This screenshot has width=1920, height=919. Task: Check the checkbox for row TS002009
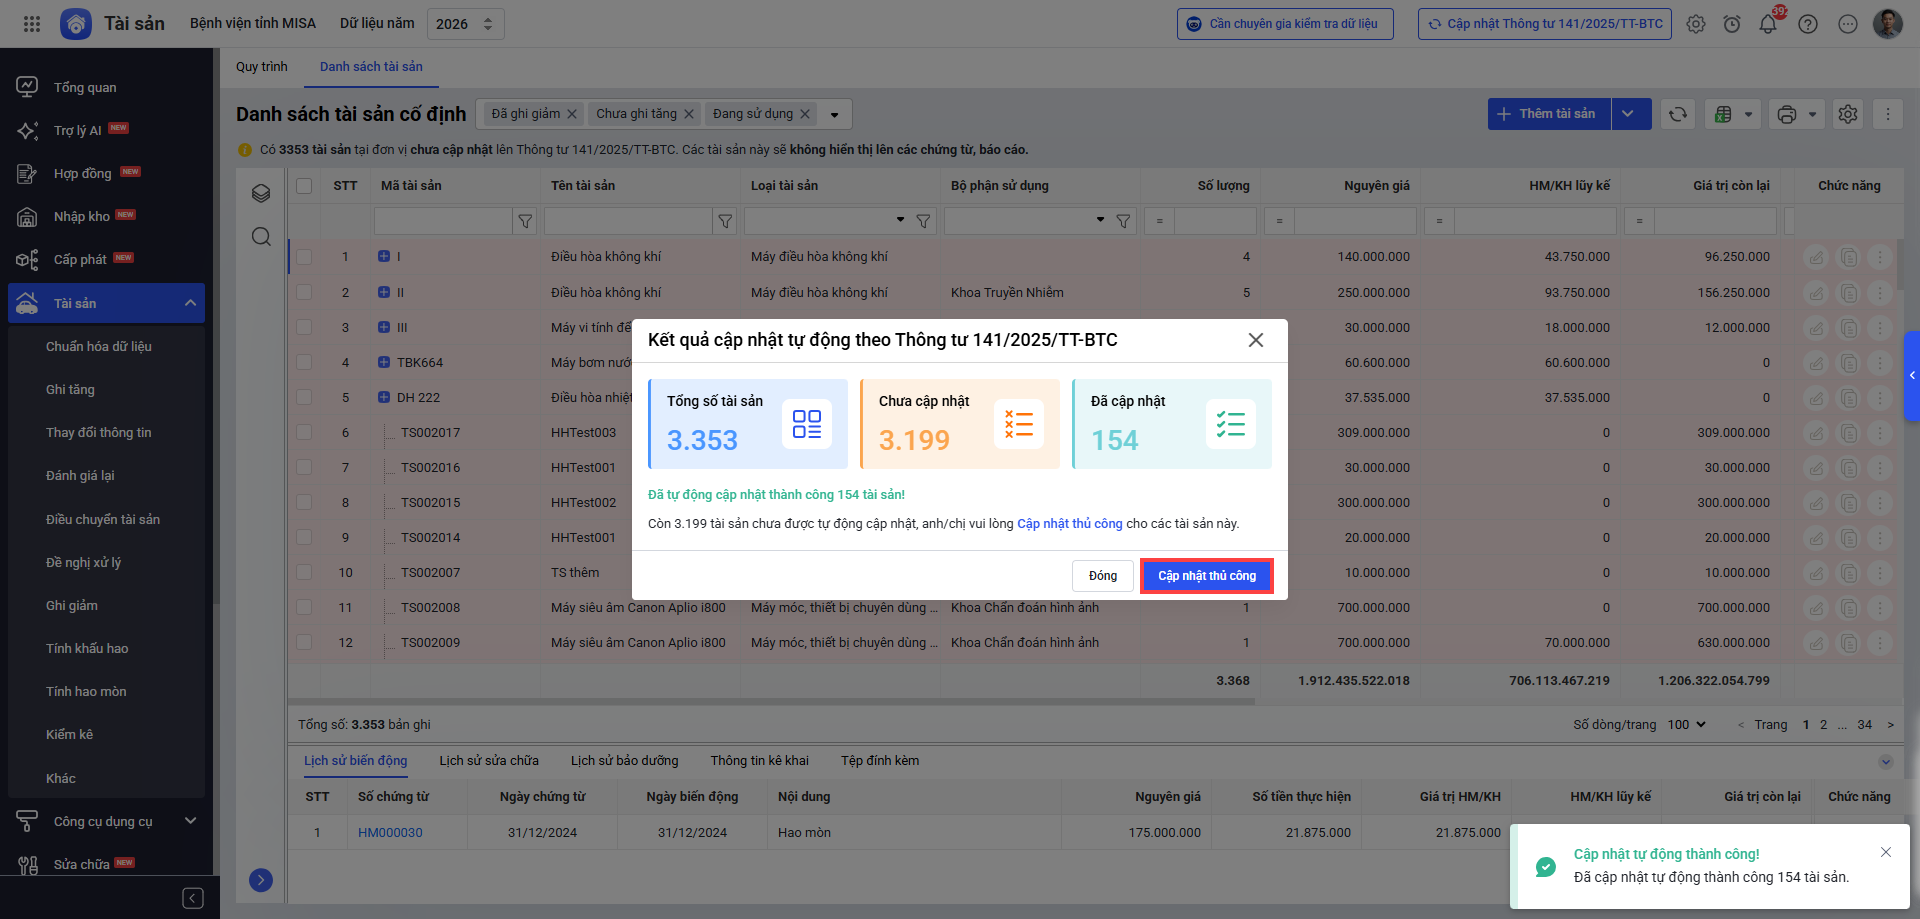click(304, 643)
